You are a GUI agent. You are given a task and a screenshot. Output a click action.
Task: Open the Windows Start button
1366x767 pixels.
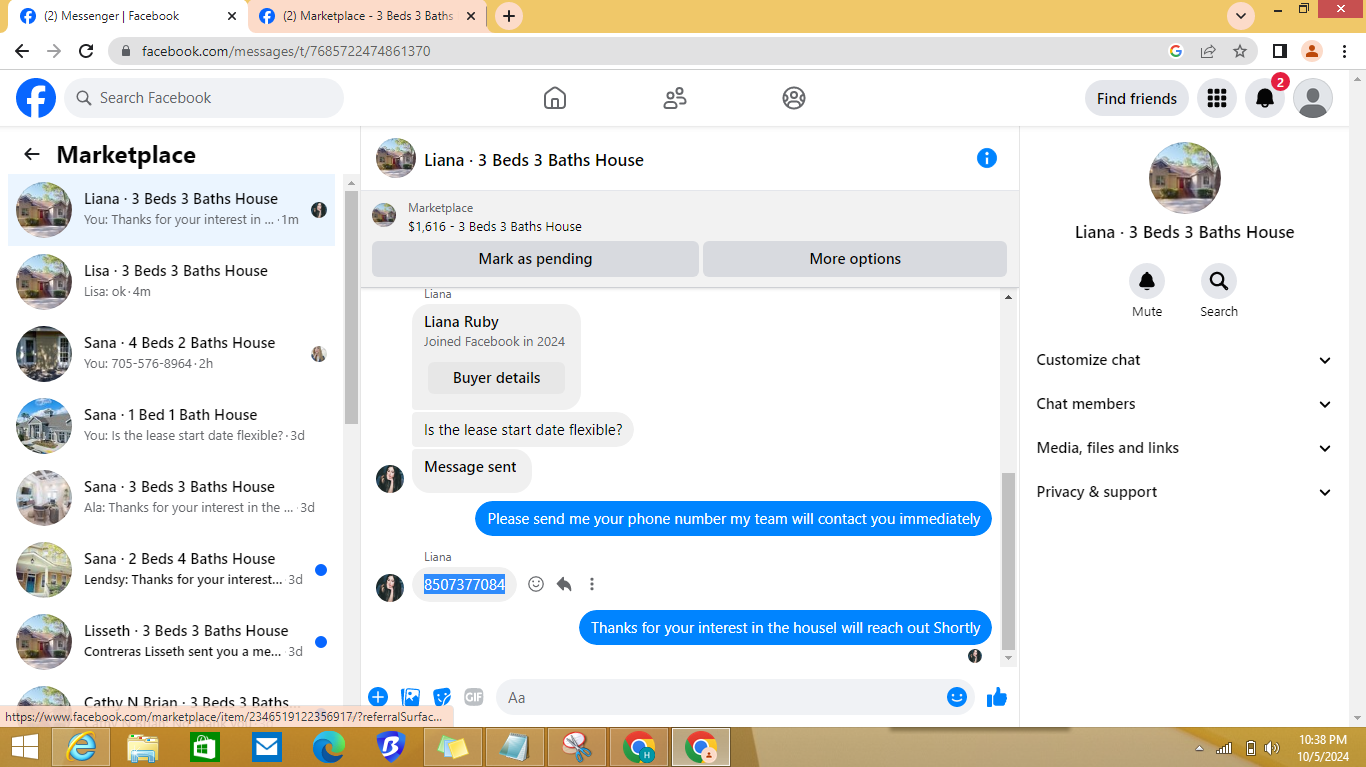(25, 747)
